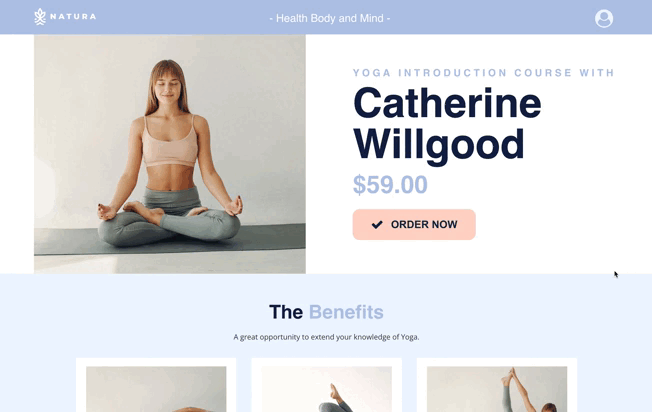
Task: Click the light-blue Benefits heading word
Action: [x=346, y=312]
